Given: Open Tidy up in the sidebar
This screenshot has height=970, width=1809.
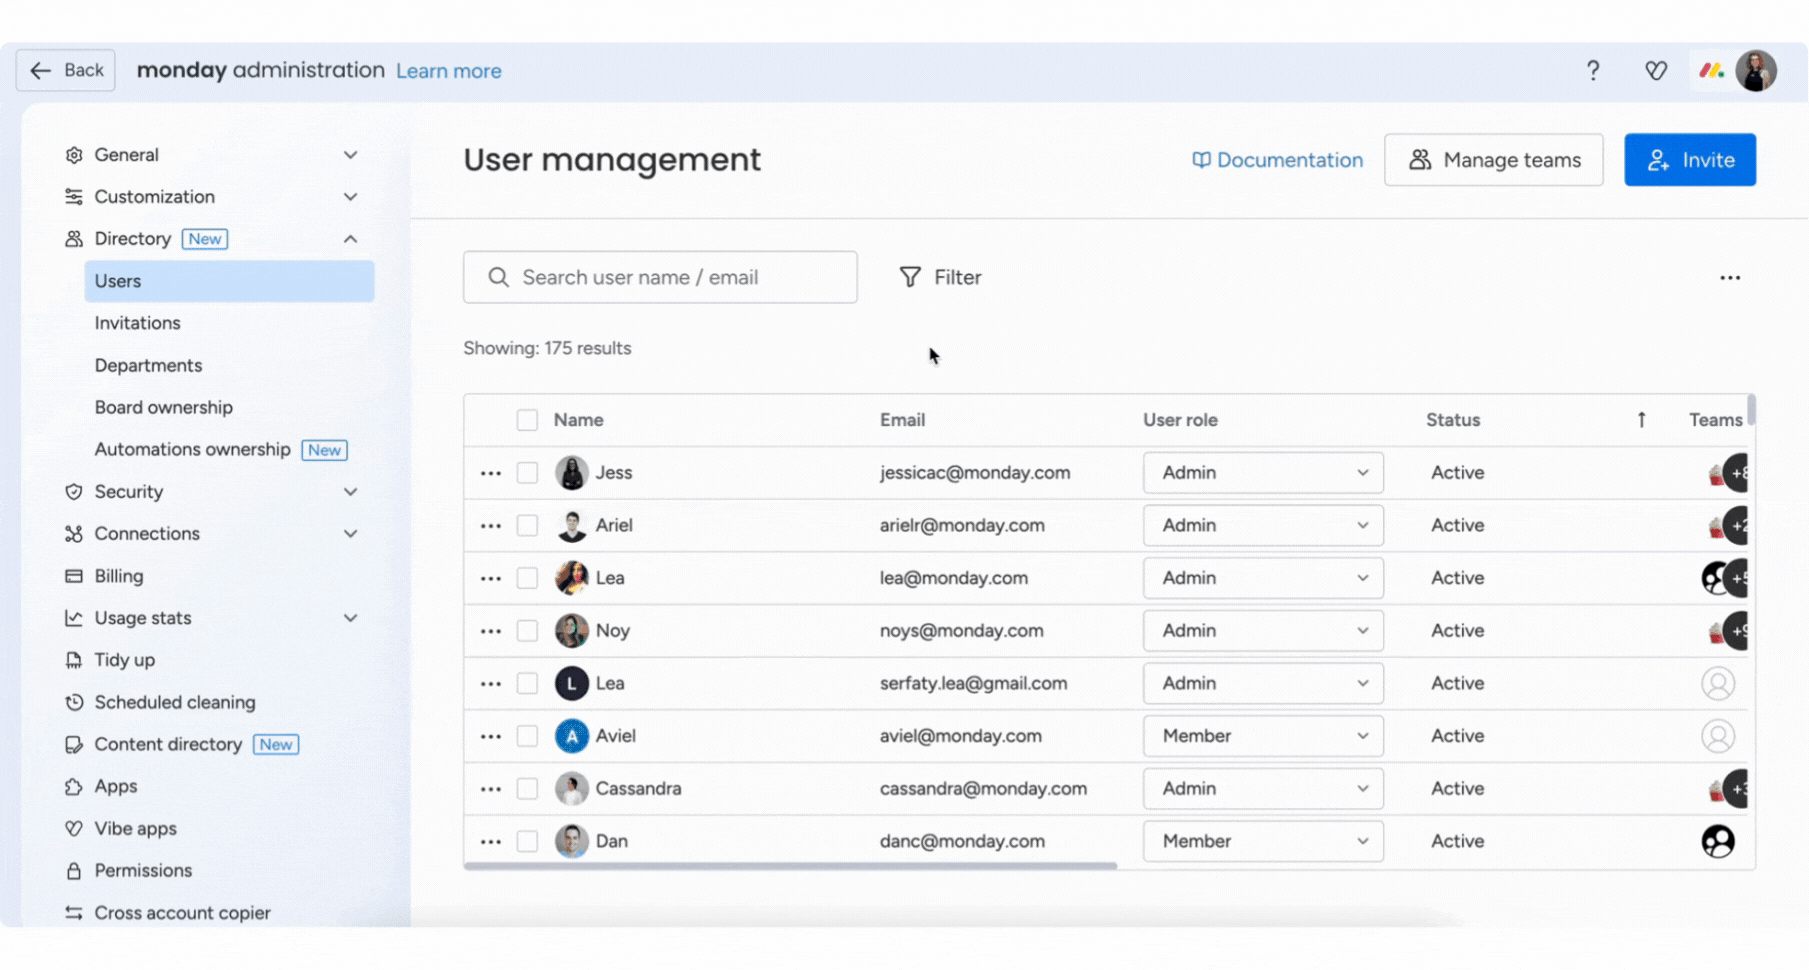Looking at the screenshot, I should (124, 660).
